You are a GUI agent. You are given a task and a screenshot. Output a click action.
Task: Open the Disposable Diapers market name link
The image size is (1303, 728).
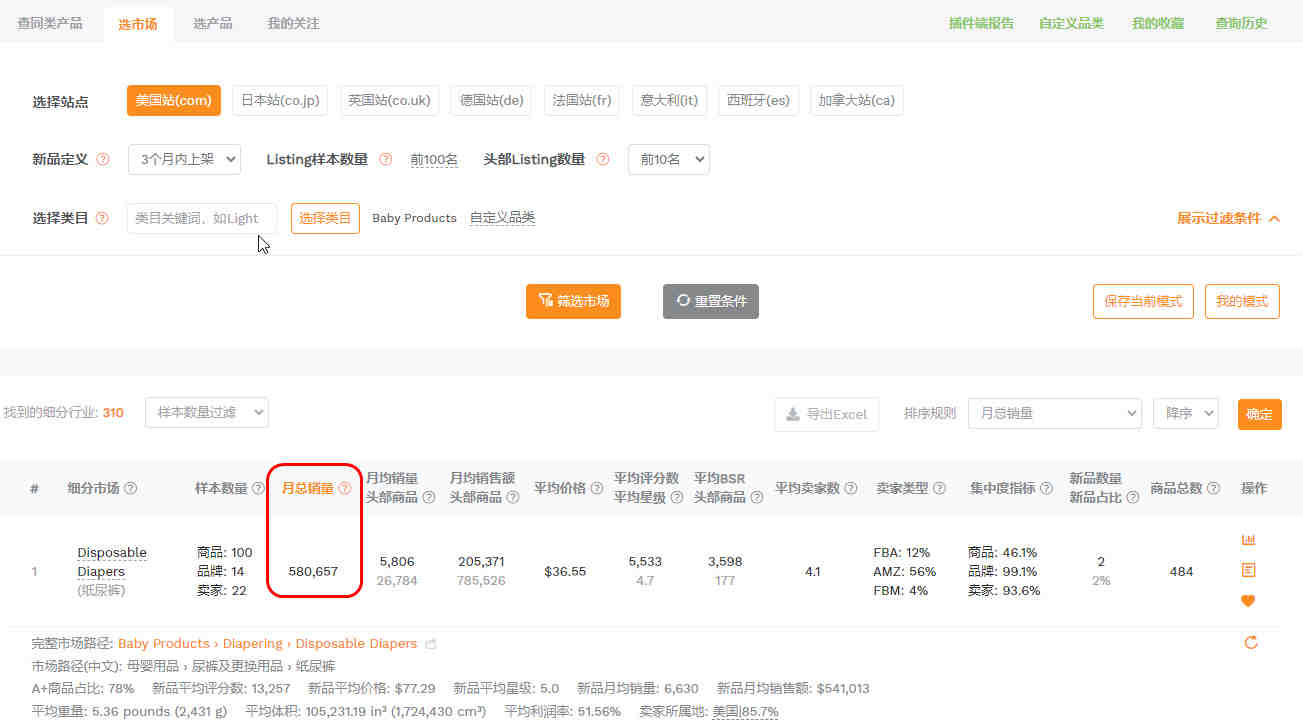point(112,562)
